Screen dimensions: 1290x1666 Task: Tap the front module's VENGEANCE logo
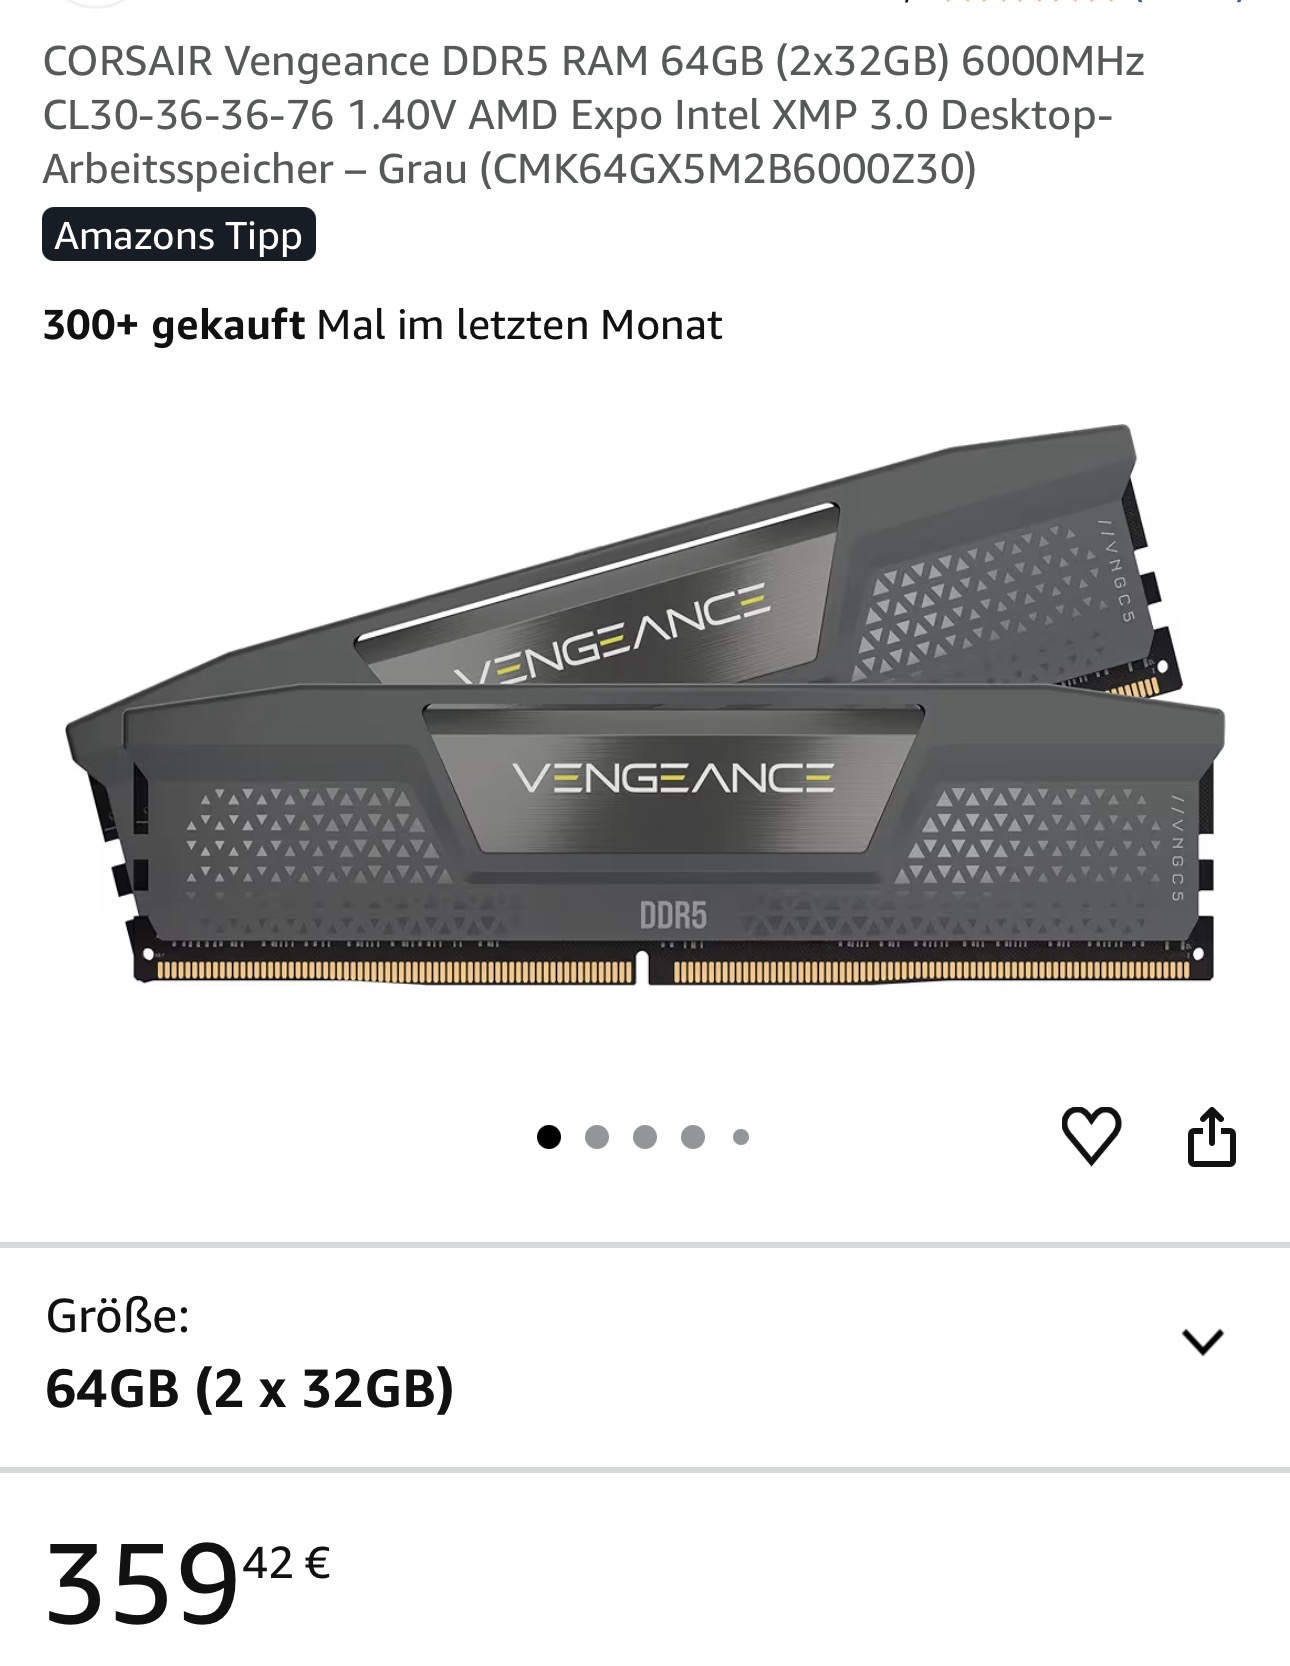pos(673,778)
